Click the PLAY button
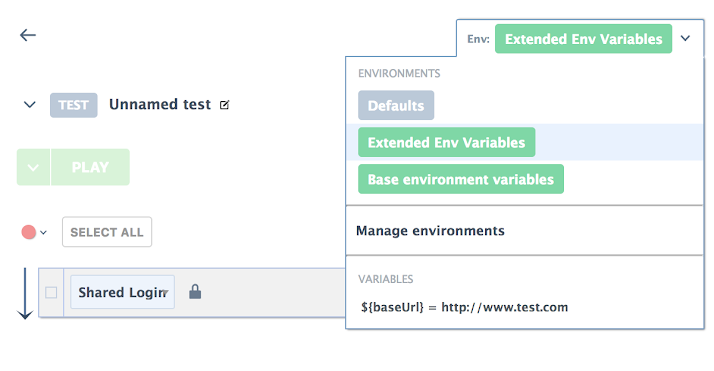The width and height of the screenshot is (714, 371). tap(90, 167)
